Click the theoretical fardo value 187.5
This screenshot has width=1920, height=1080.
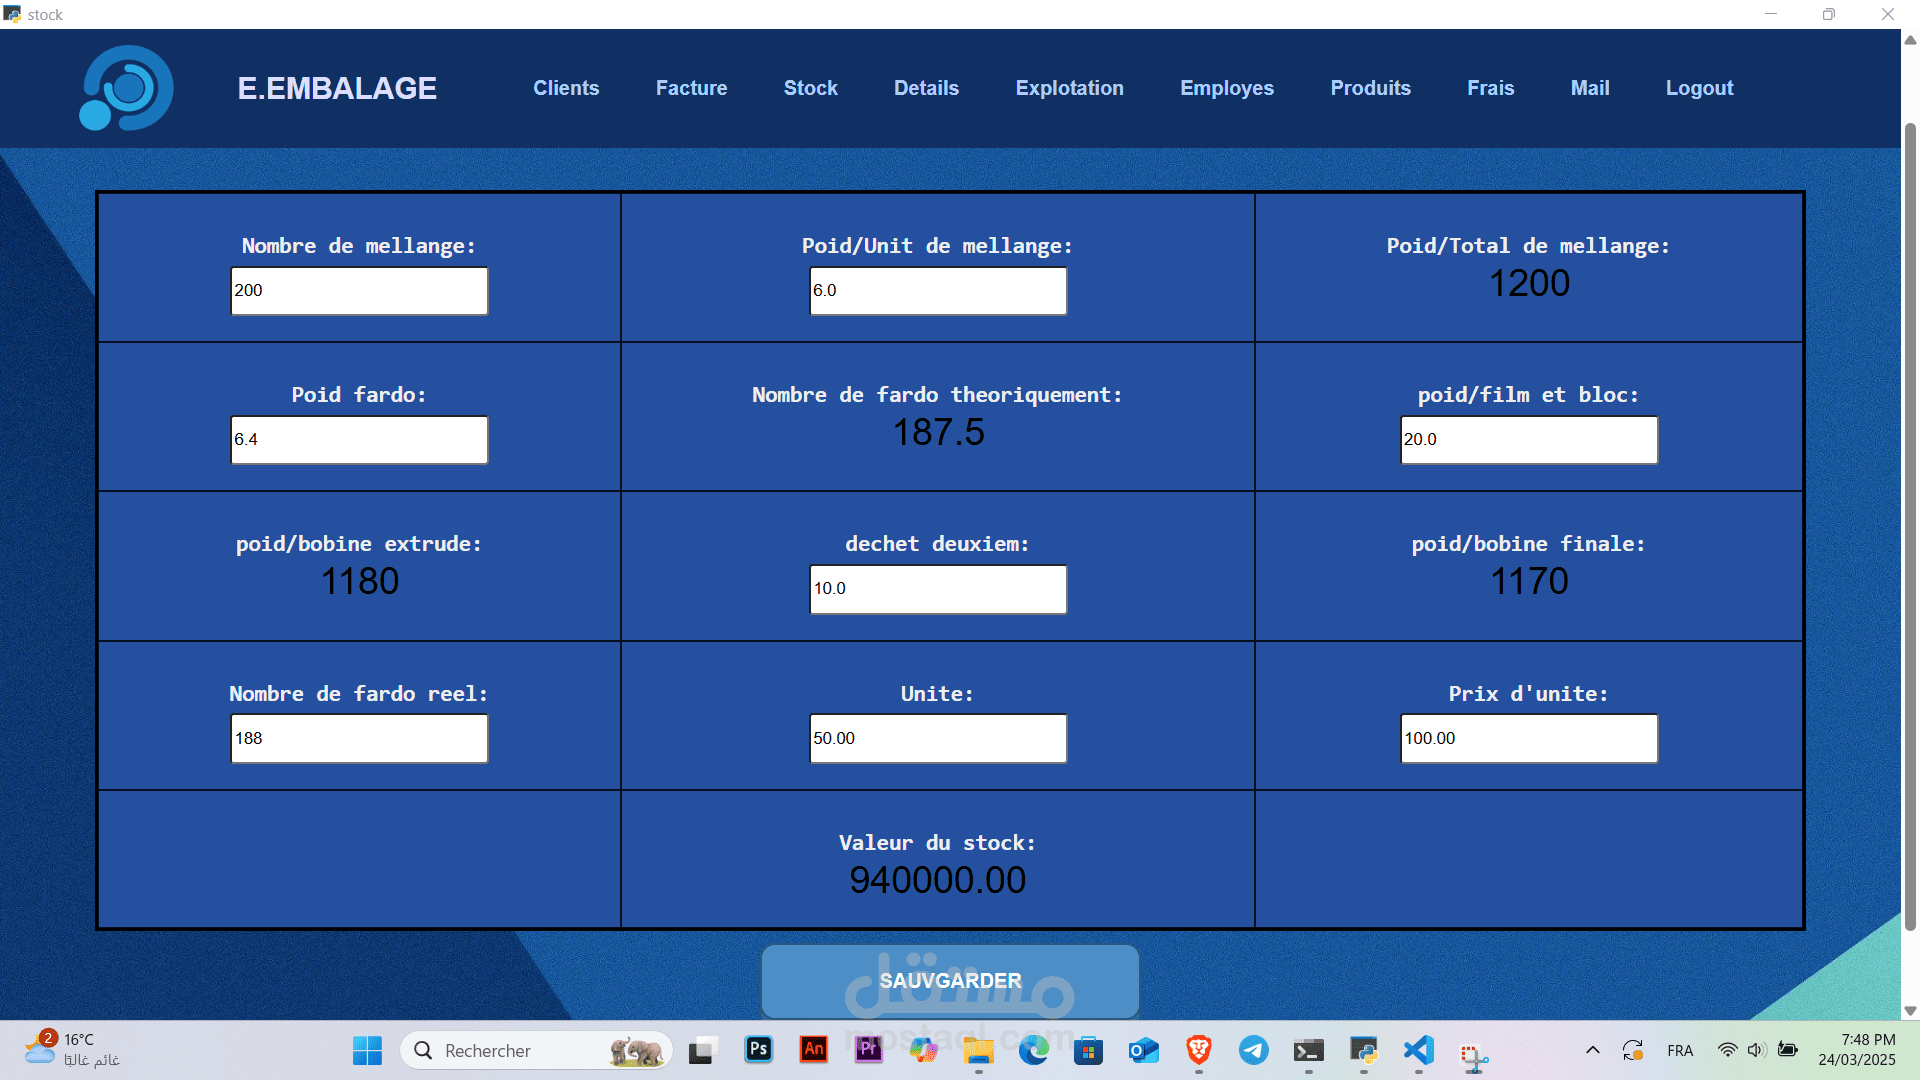tap(938, 433)
